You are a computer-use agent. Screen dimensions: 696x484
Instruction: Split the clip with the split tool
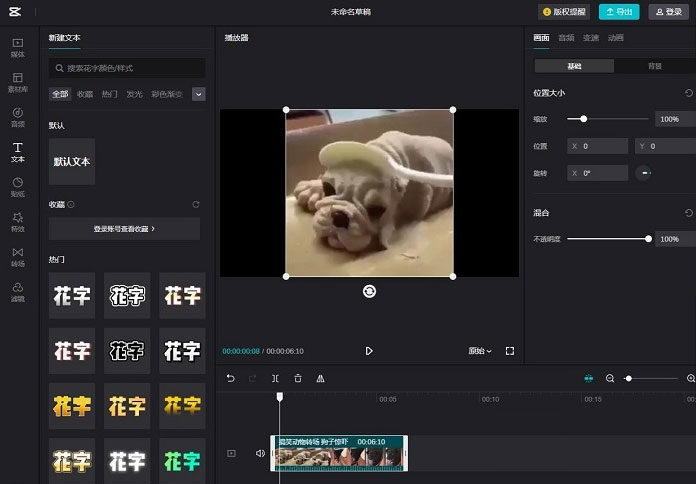[275, 378]
